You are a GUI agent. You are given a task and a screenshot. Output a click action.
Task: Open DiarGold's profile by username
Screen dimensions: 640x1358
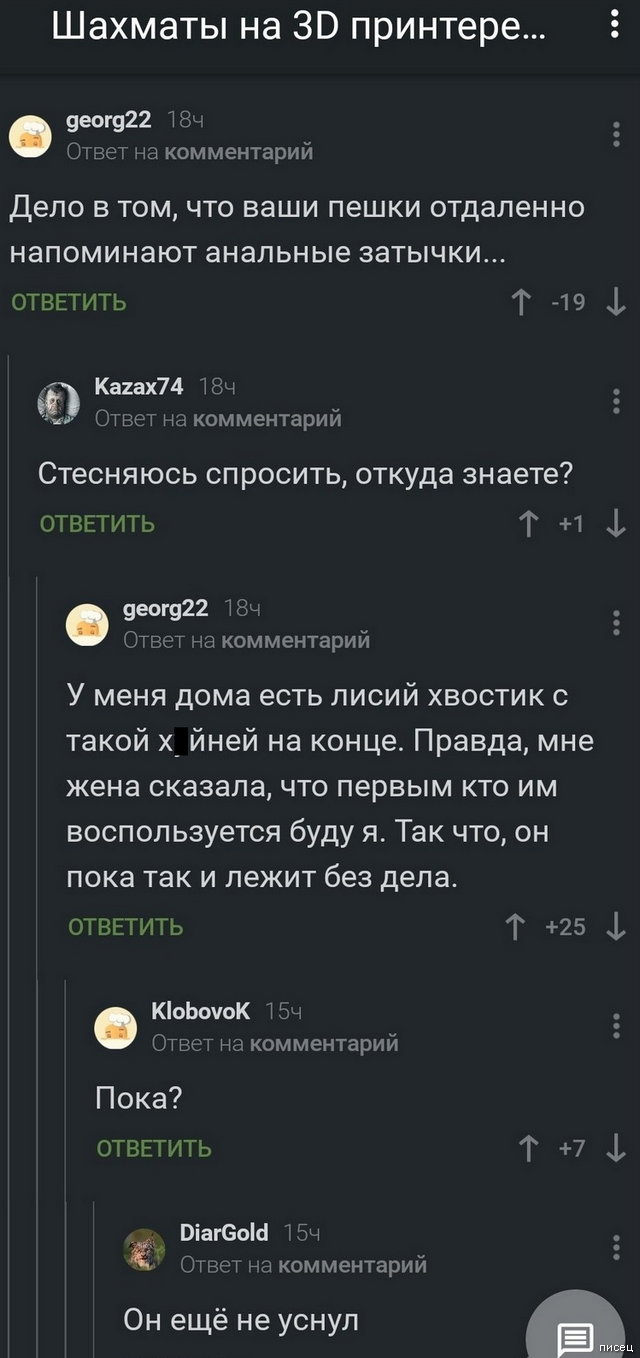click(x=223, y=1233)
